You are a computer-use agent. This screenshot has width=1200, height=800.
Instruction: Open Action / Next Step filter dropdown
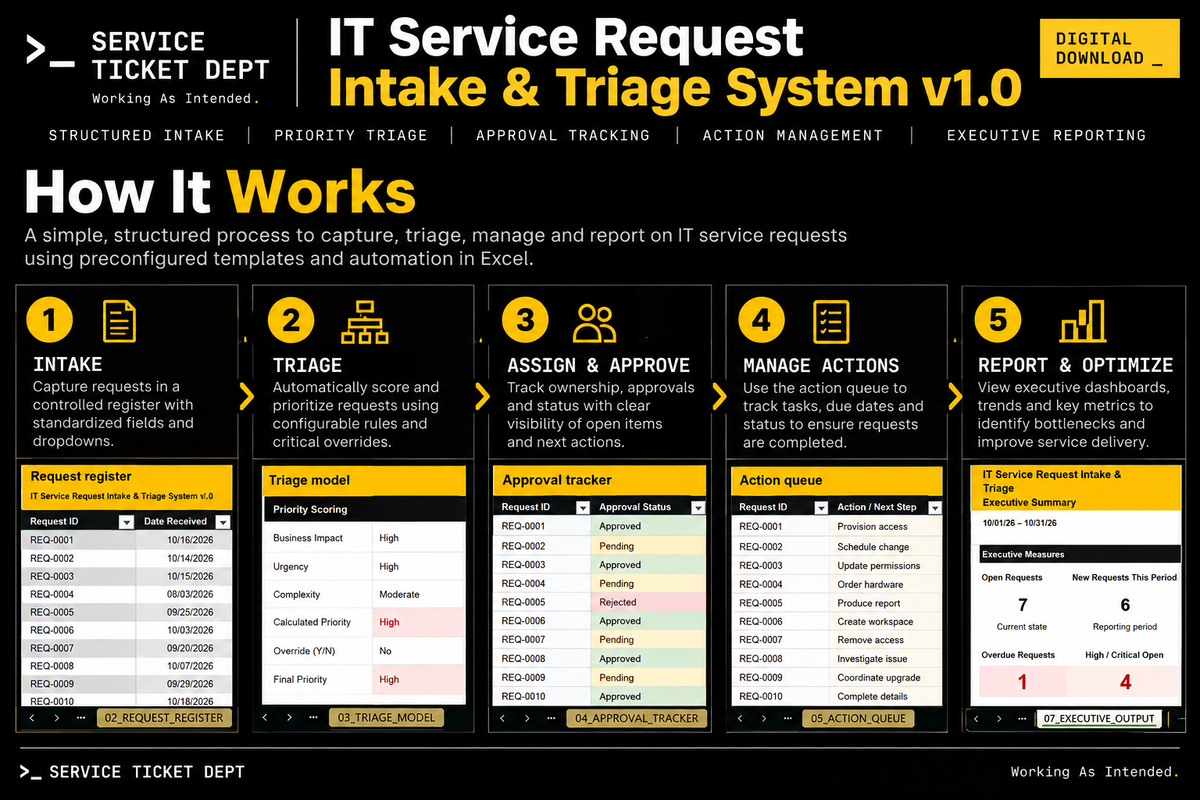pos(934,507)
